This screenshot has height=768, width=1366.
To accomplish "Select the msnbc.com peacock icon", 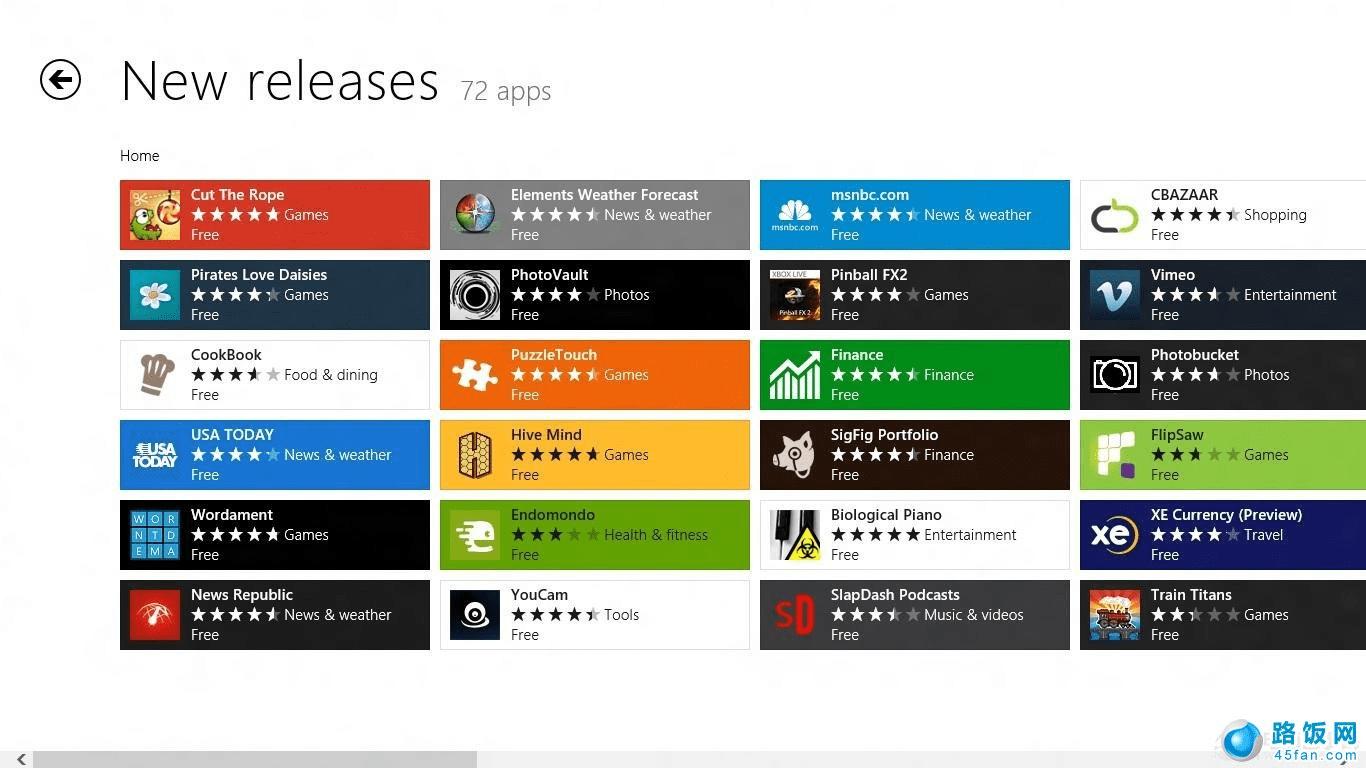I will tap(794, 214).
